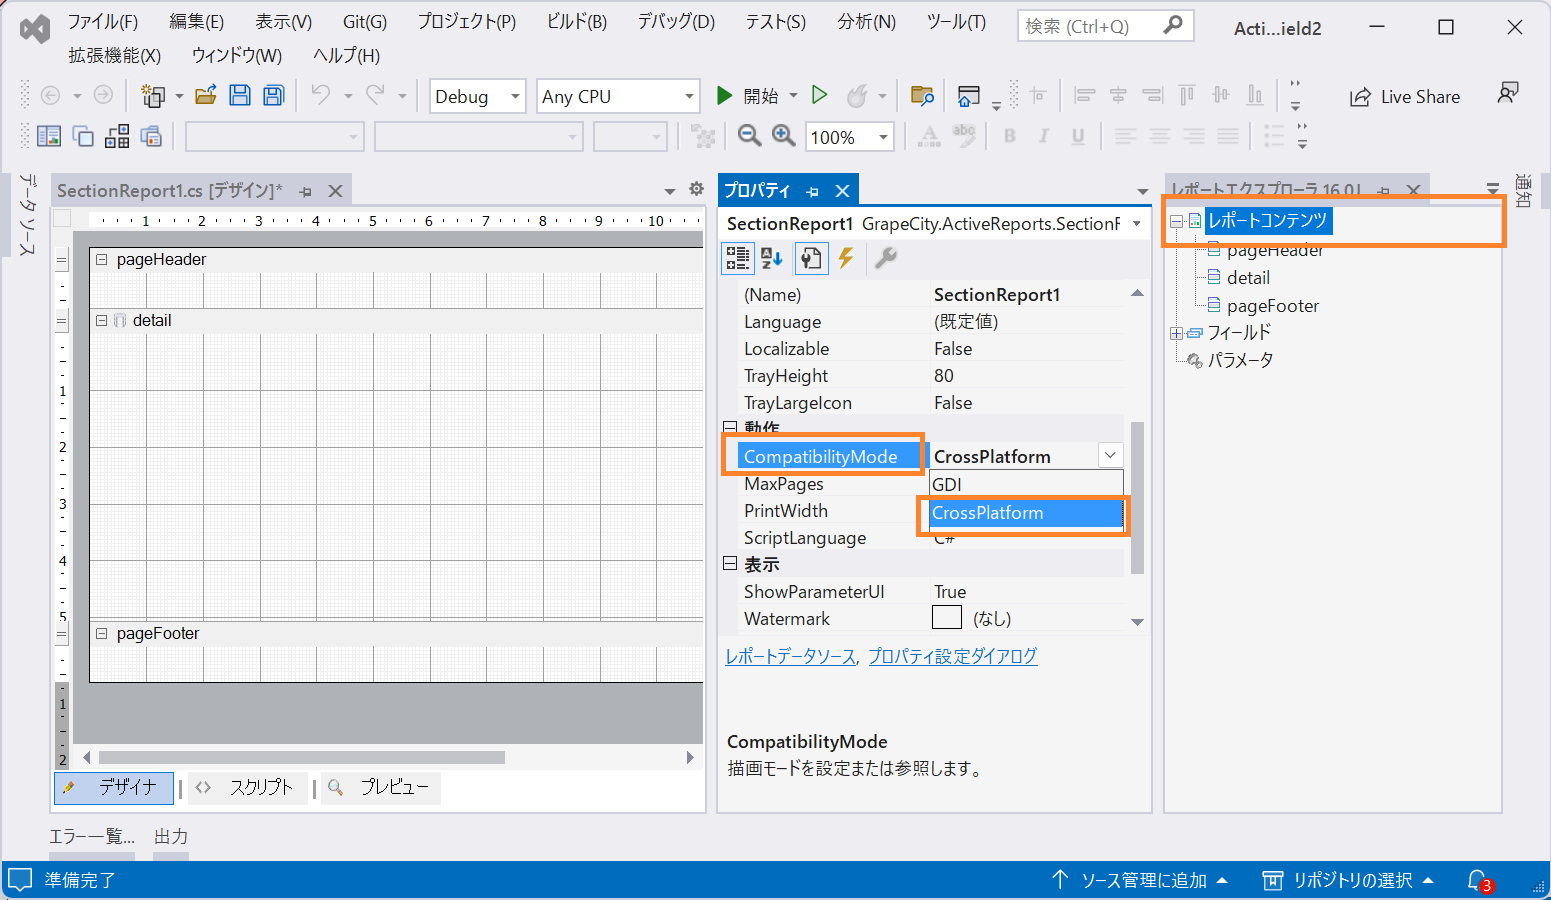Click the New Project icon

153,96
